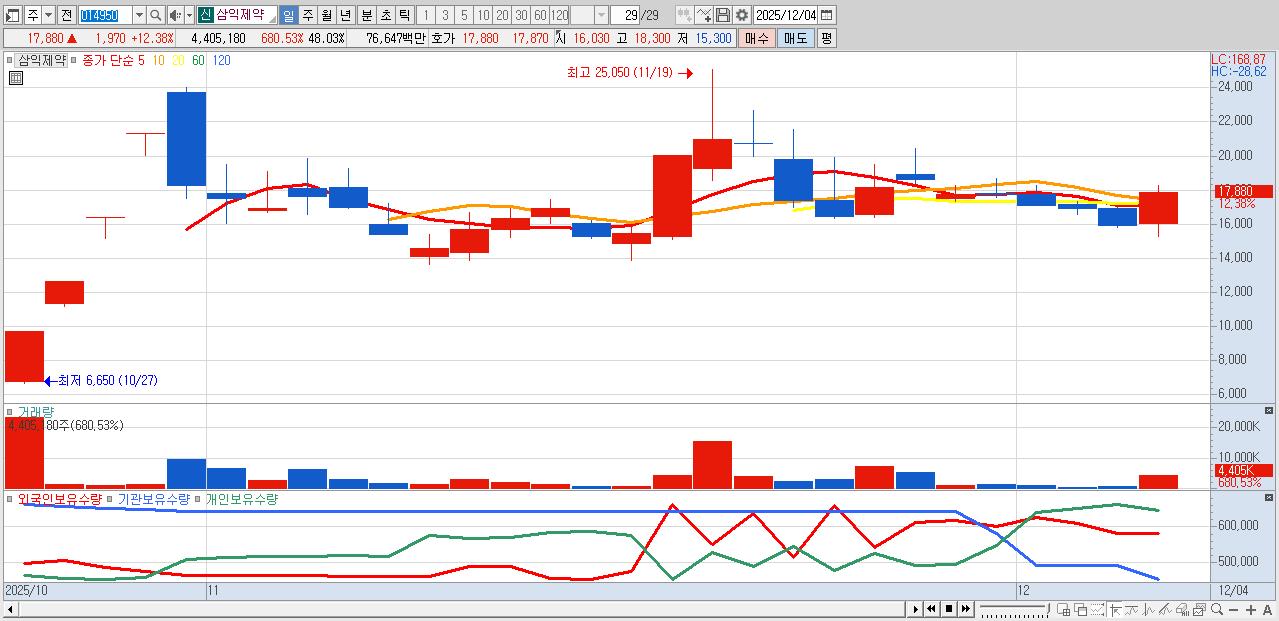Open the dropdown arrow next to speaker icon

click(189, 15)
